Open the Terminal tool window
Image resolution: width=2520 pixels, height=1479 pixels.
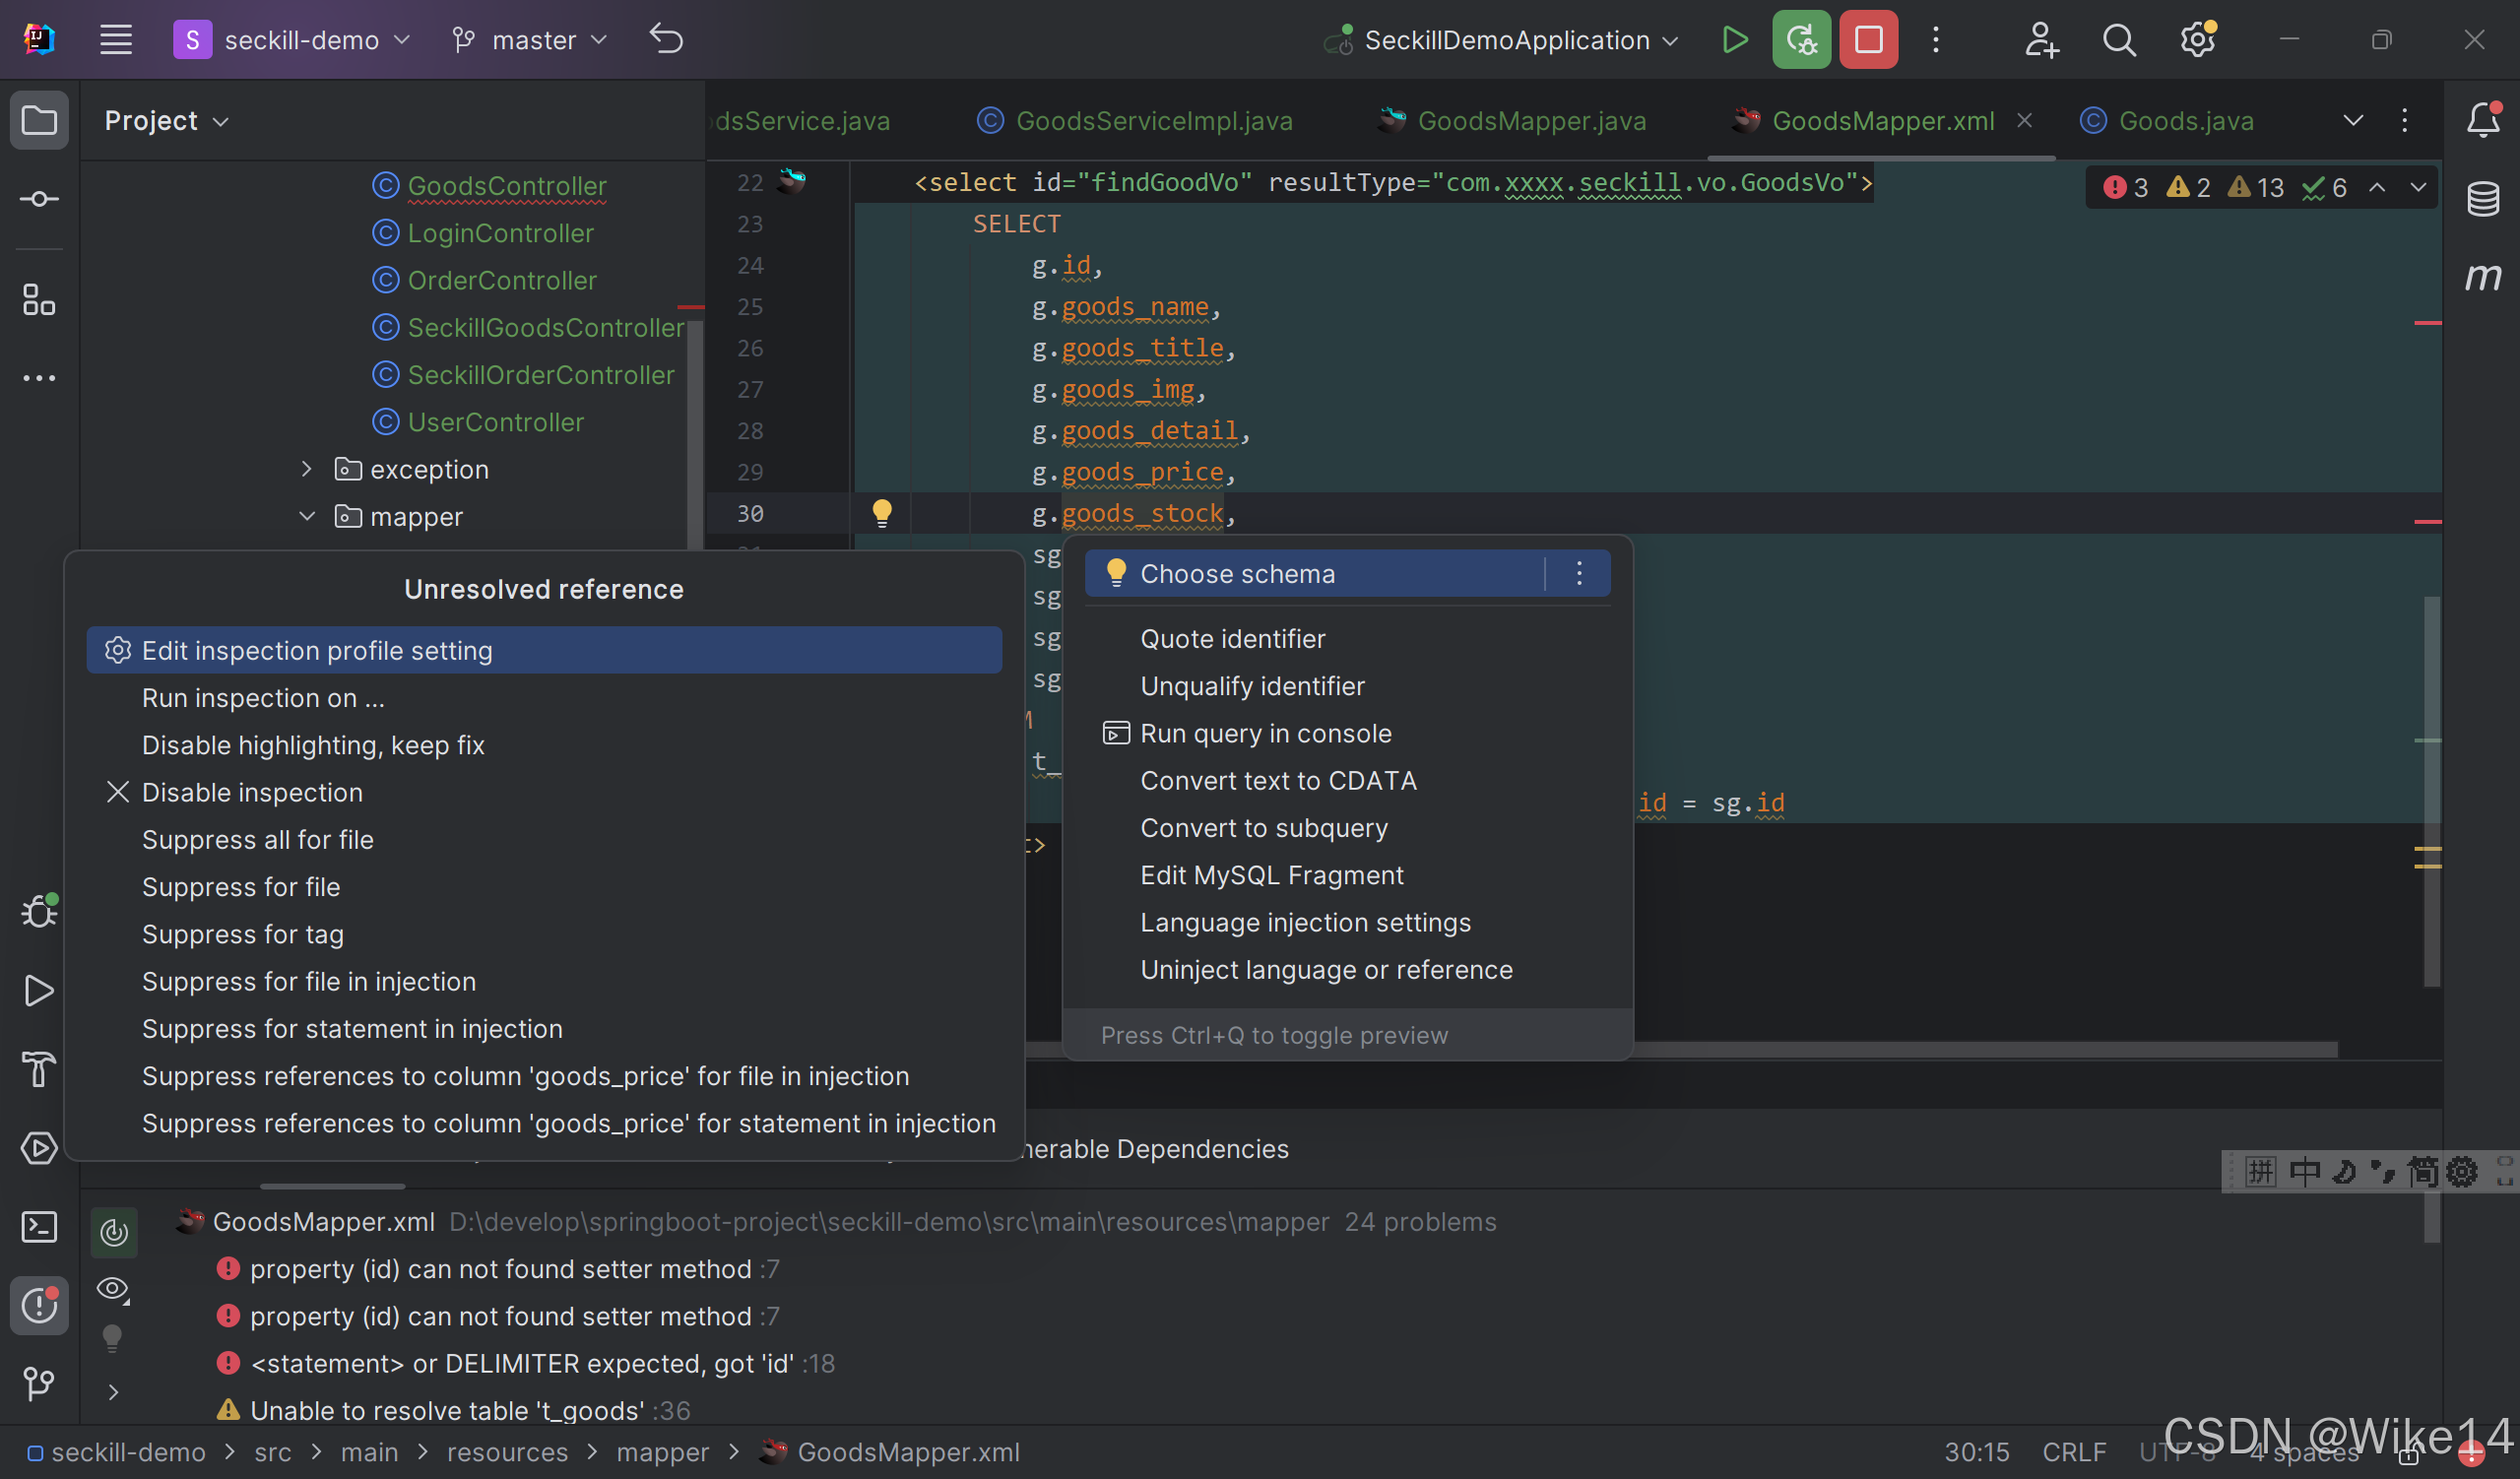(x=39, y=1226)
